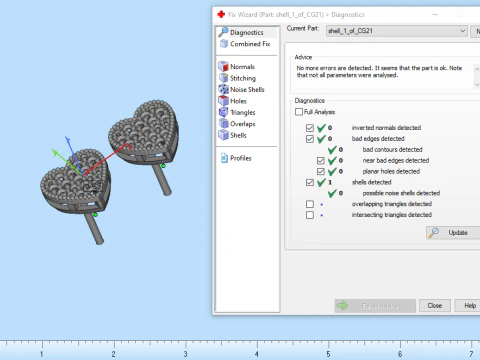The height and width of the screenshot is (360, 480).
Task: Click the green check beside shells detected
Action: (x=321, y=182)
